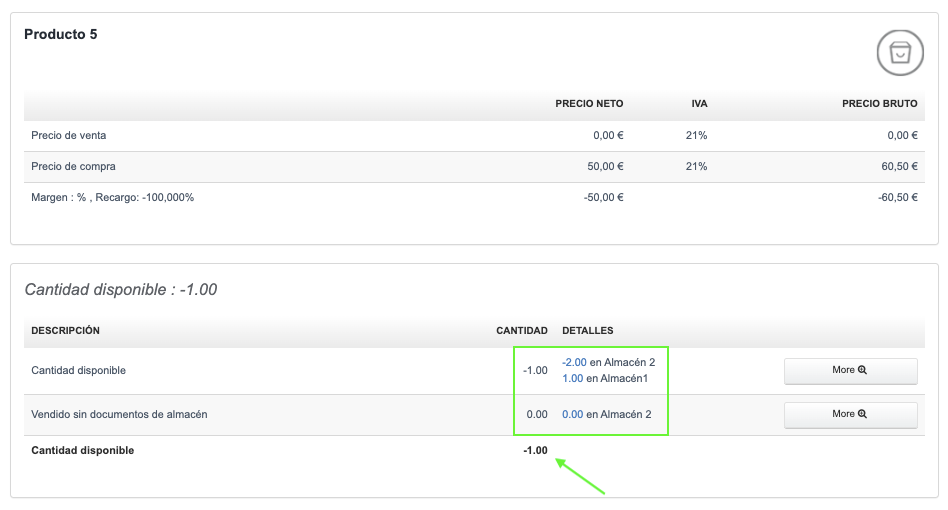
Task: Click the bold -1.00 total quantity value
Action: (x=535, y=450)
